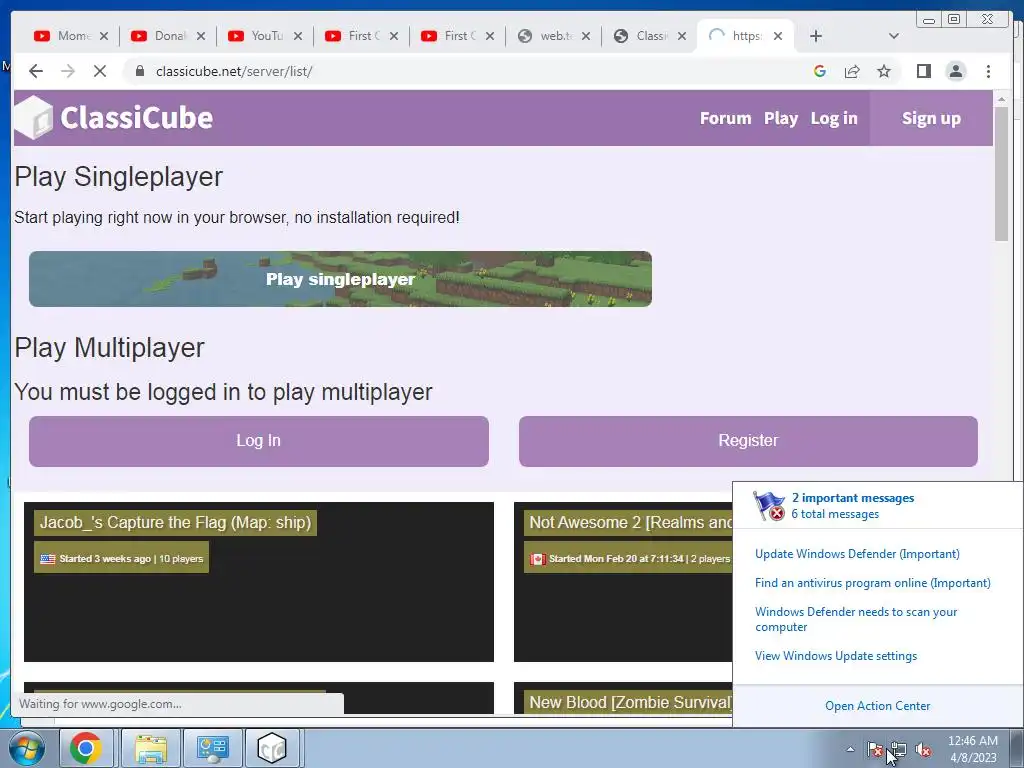The width and height of the screenshot is (1024, 768).
Task: Click the Control Panel taskbar icon
Action: 212,748
